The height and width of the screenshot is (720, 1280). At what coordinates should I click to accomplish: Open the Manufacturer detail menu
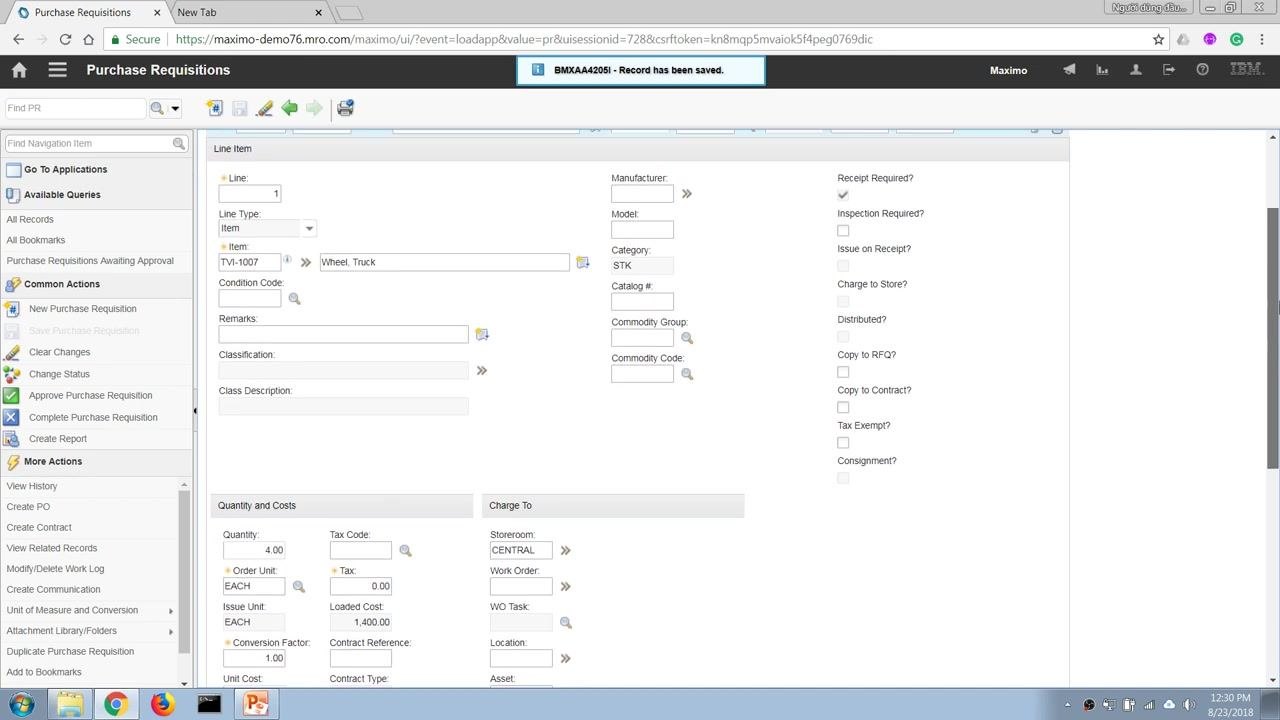[686, 194]
